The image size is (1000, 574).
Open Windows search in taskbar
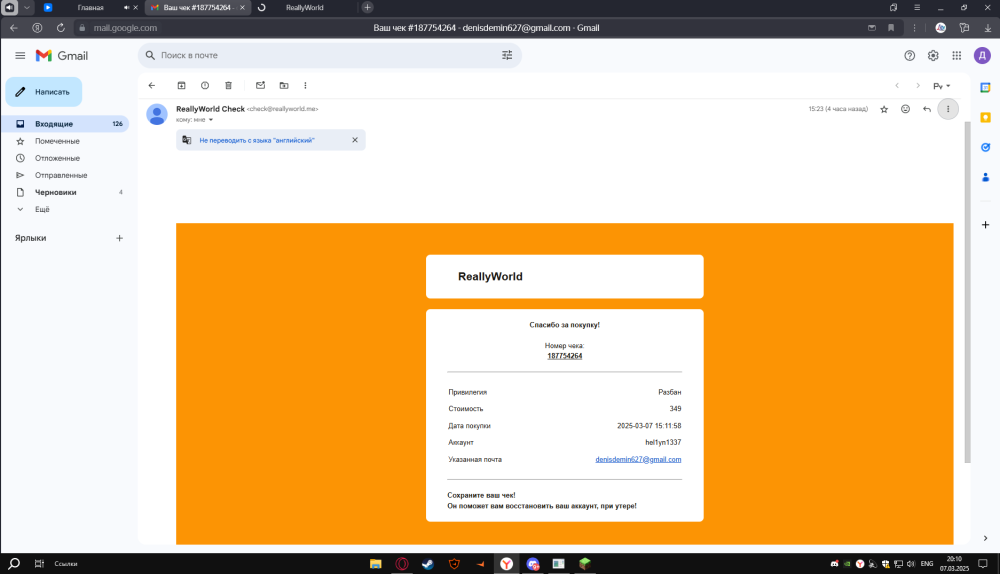[x=14, y=564]
